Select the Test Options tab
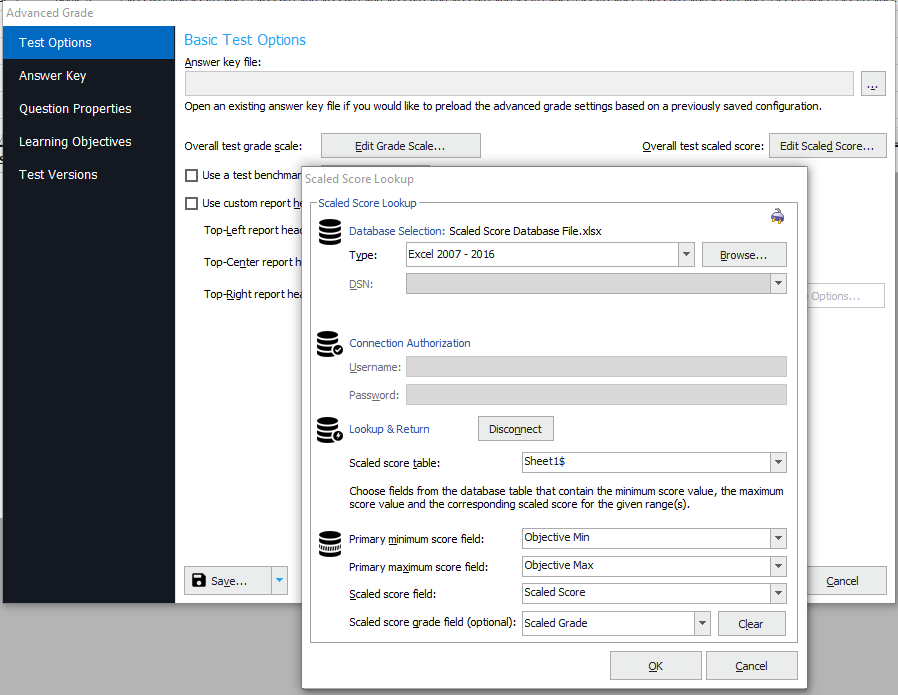 pyautogui.click(x=89, y=42)
